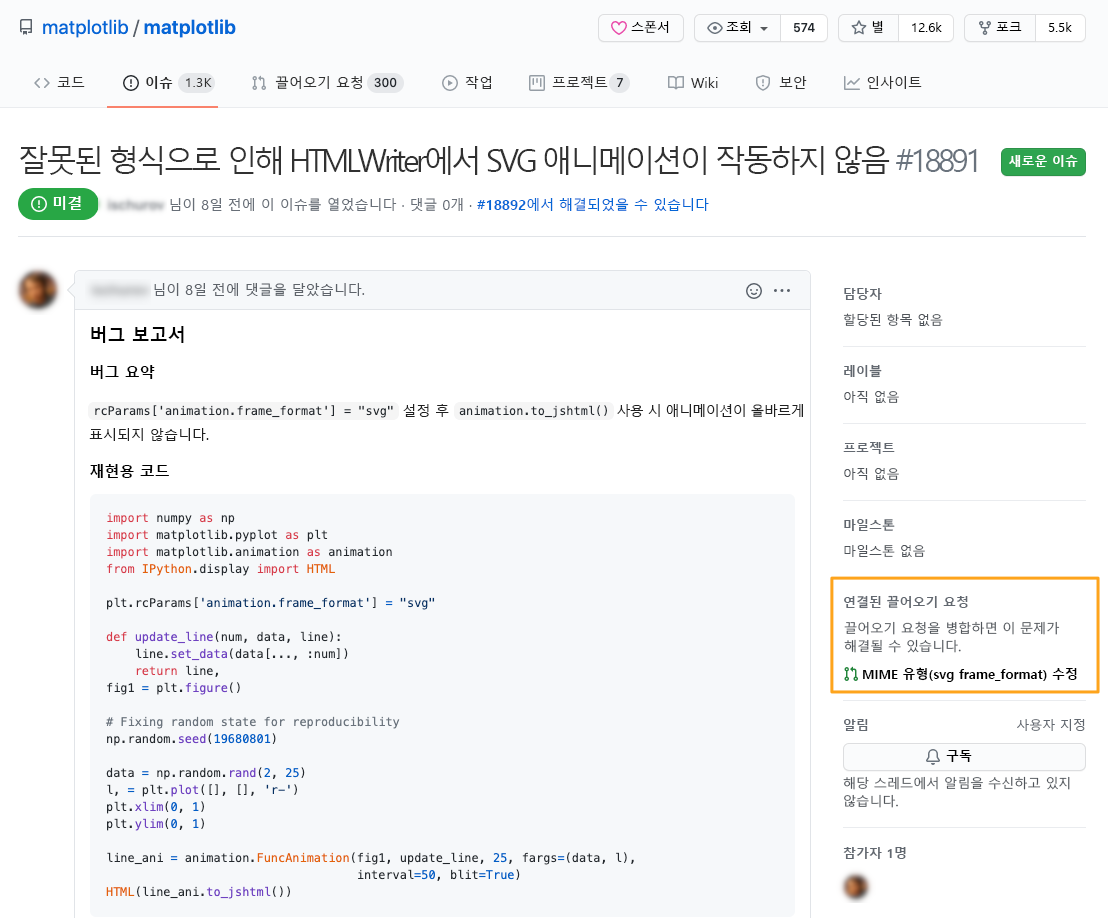Click the 버그 보고서 heading text

(x=137, y=335)
